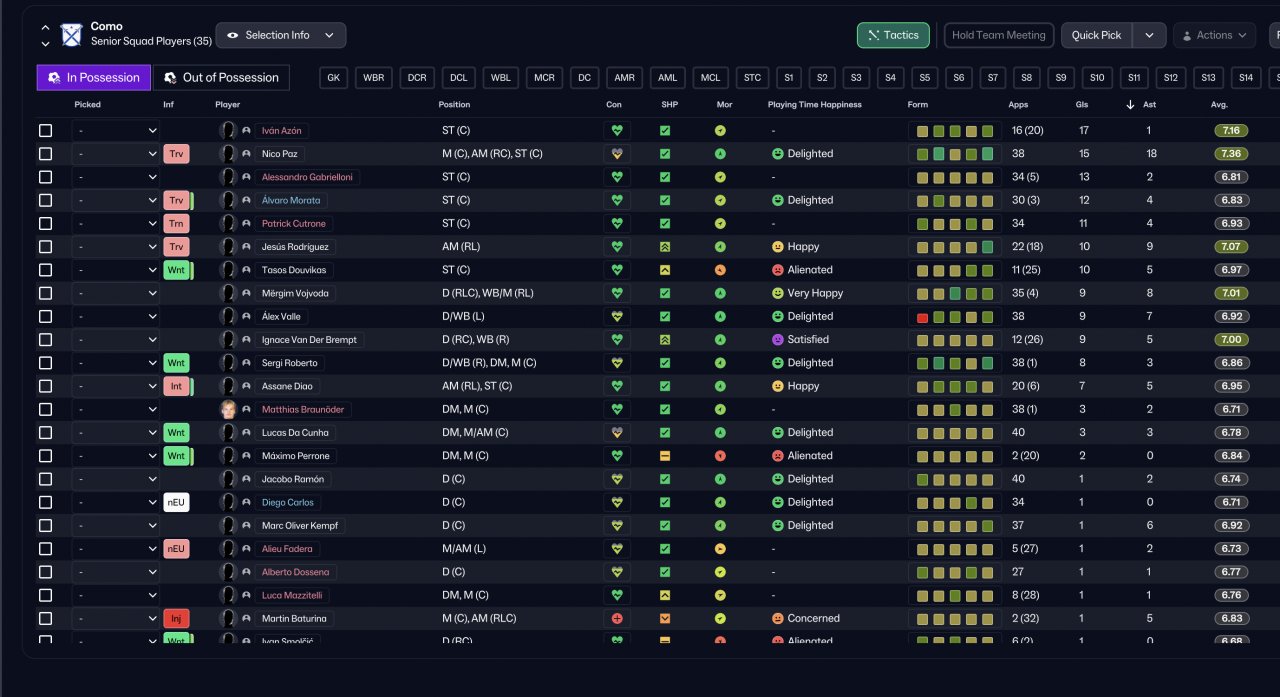Screen dimensions: 1280x697
Task: Switch to the Out of Possession tab
Action: [x=221, y=78]
